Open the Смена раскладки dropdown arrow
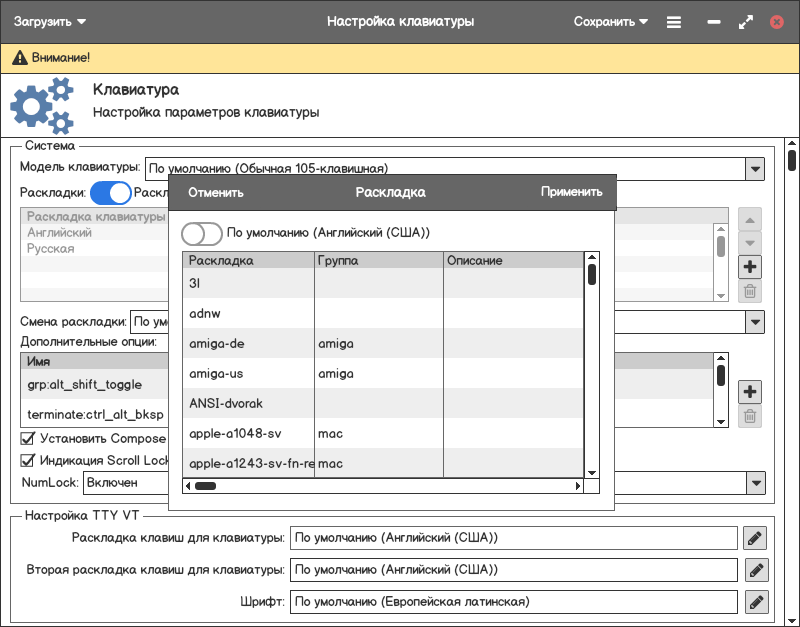This screenshot has height=627, width=800. click(x=755, y=322)
